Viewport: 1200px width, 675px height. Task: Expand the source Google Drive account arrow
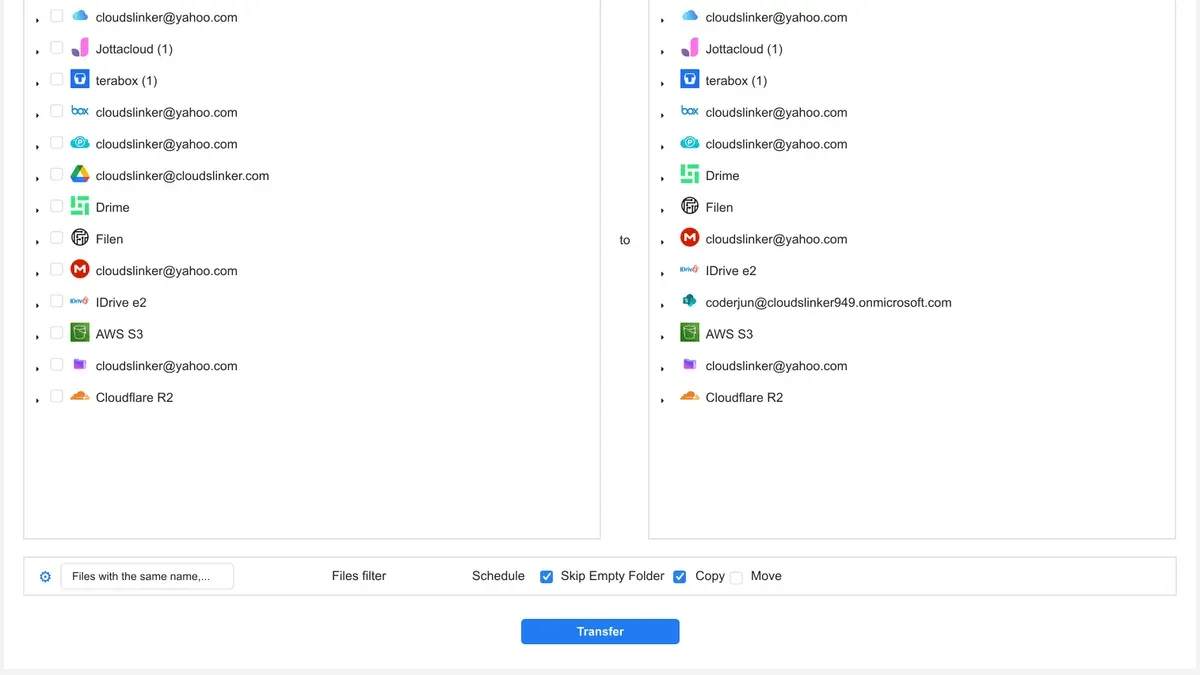(x=37, y=178)
